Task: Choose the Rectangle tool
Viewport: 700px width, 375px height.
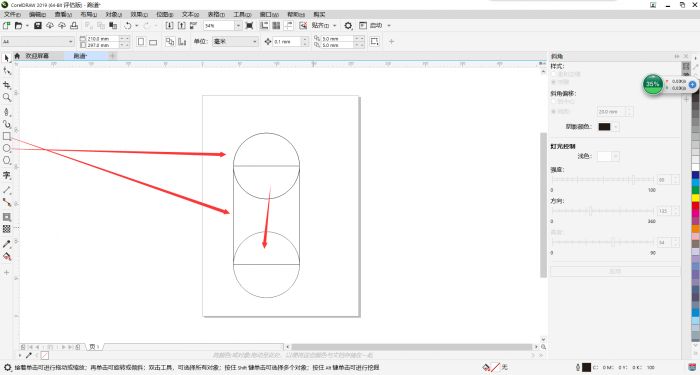Action: point(7,136)
